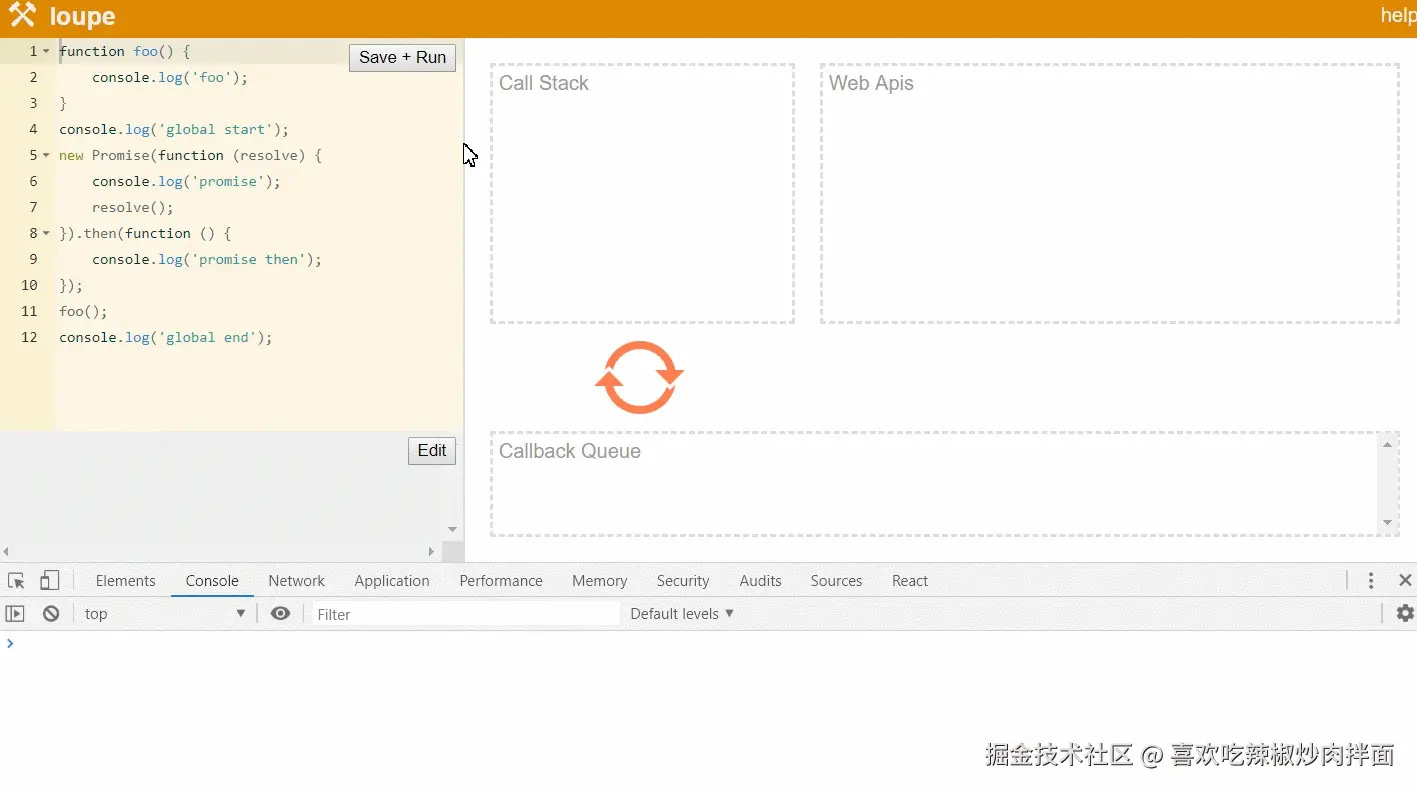Screen dimensions: 1417x791
Task: Open the Security tab
Action: click(683, 581)
